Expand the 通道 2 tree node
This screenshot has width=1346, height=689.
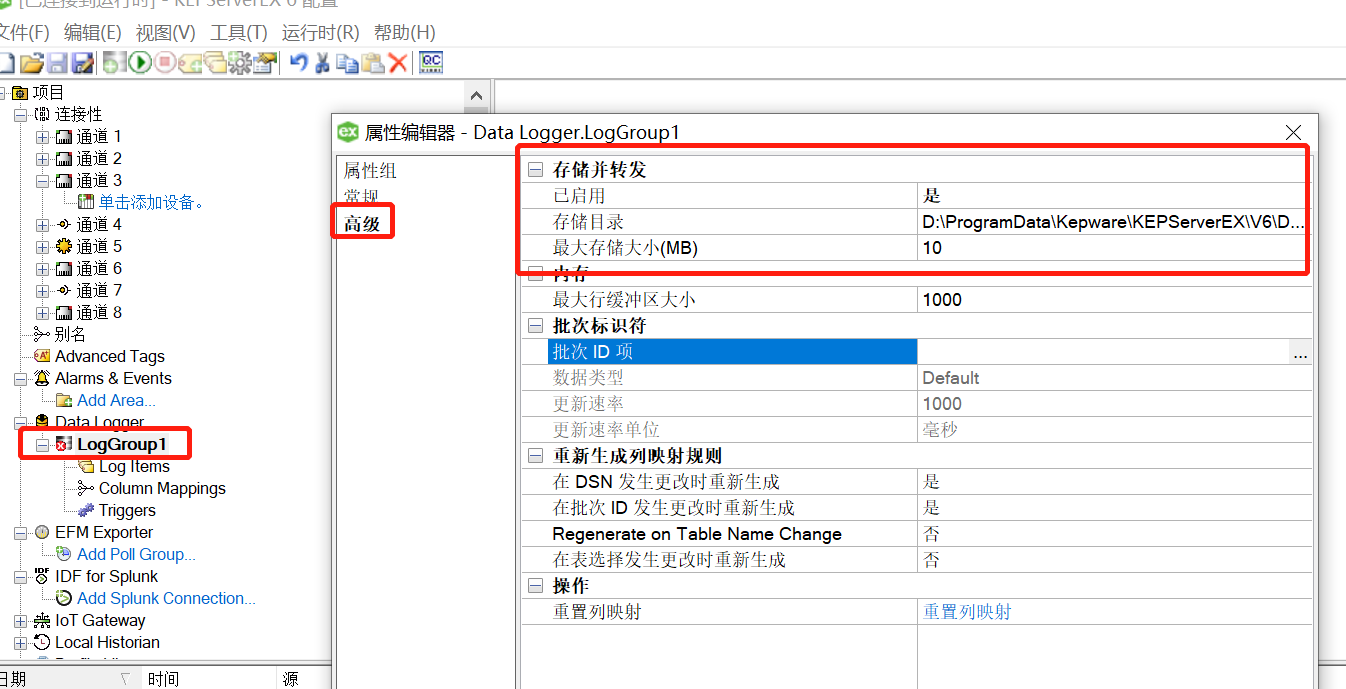pyautogui.click(x=42, y=158)
